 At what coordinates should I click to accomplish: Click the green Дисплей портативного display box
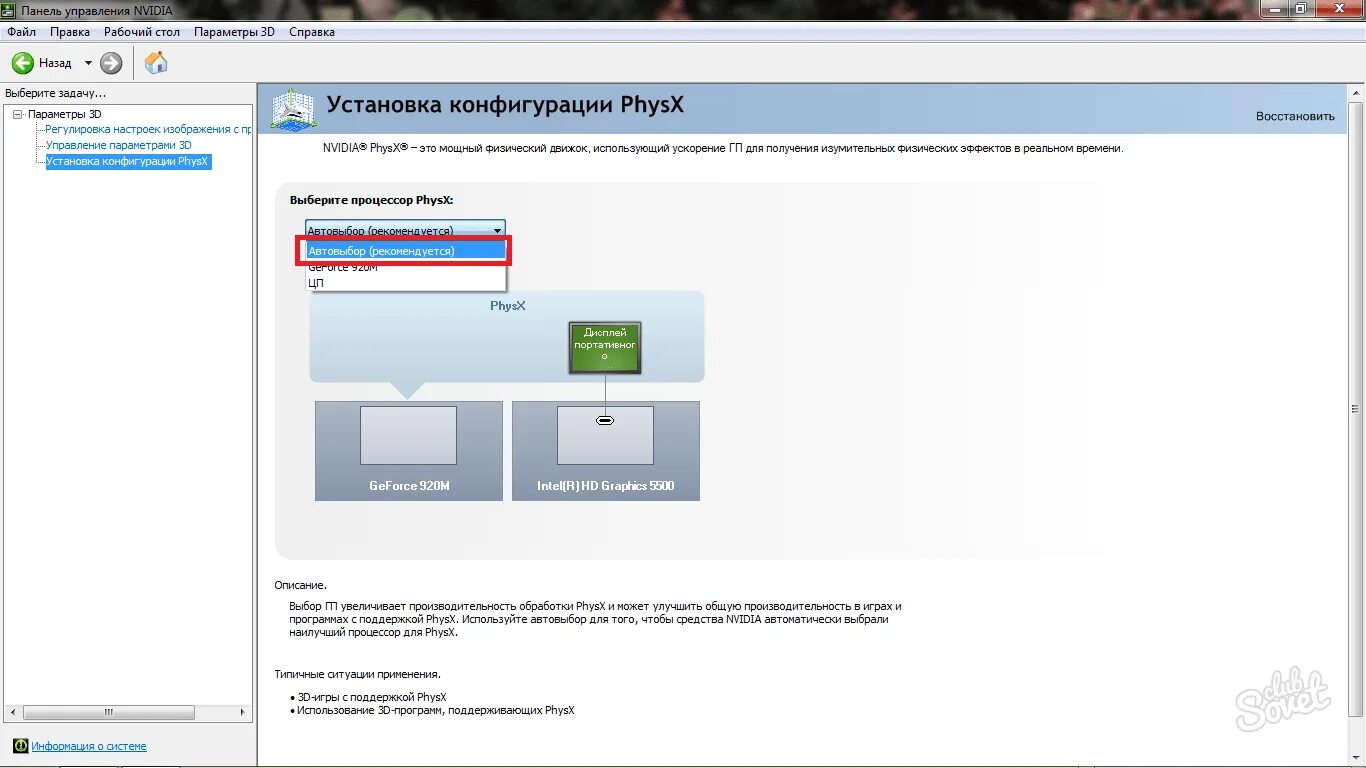click(604, 348)
